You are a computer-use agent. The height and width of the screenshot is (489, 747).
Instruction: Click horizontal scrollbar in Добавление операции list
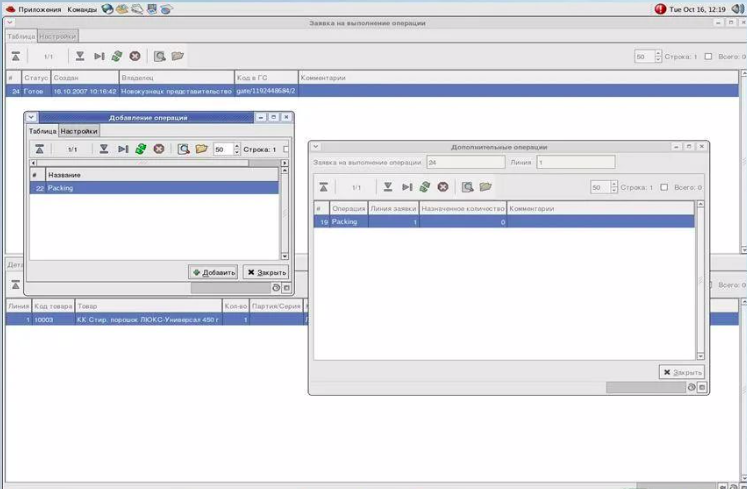(x=159, y=163)
